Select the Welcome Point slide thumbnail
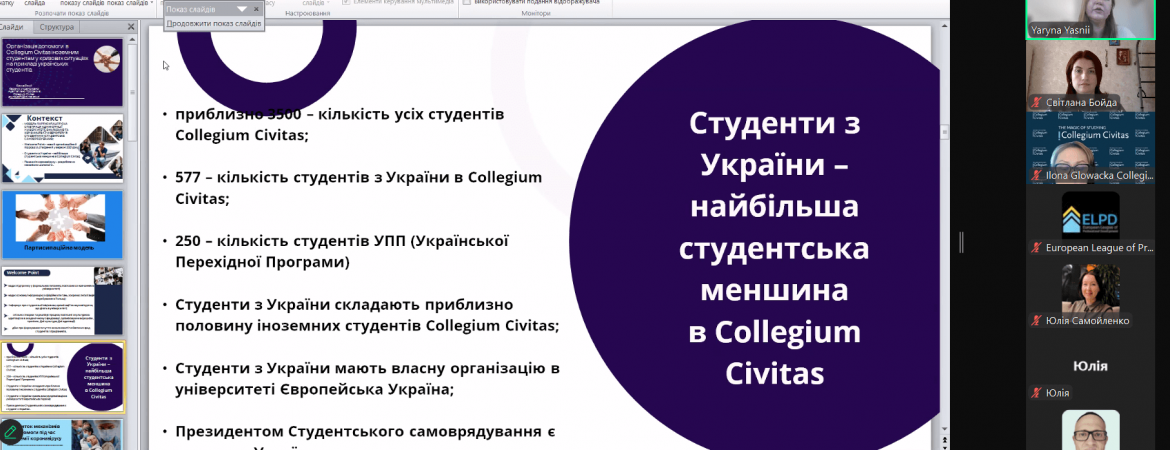Image resolution: width=1170 pixels, height=450 pixels. 62,301
